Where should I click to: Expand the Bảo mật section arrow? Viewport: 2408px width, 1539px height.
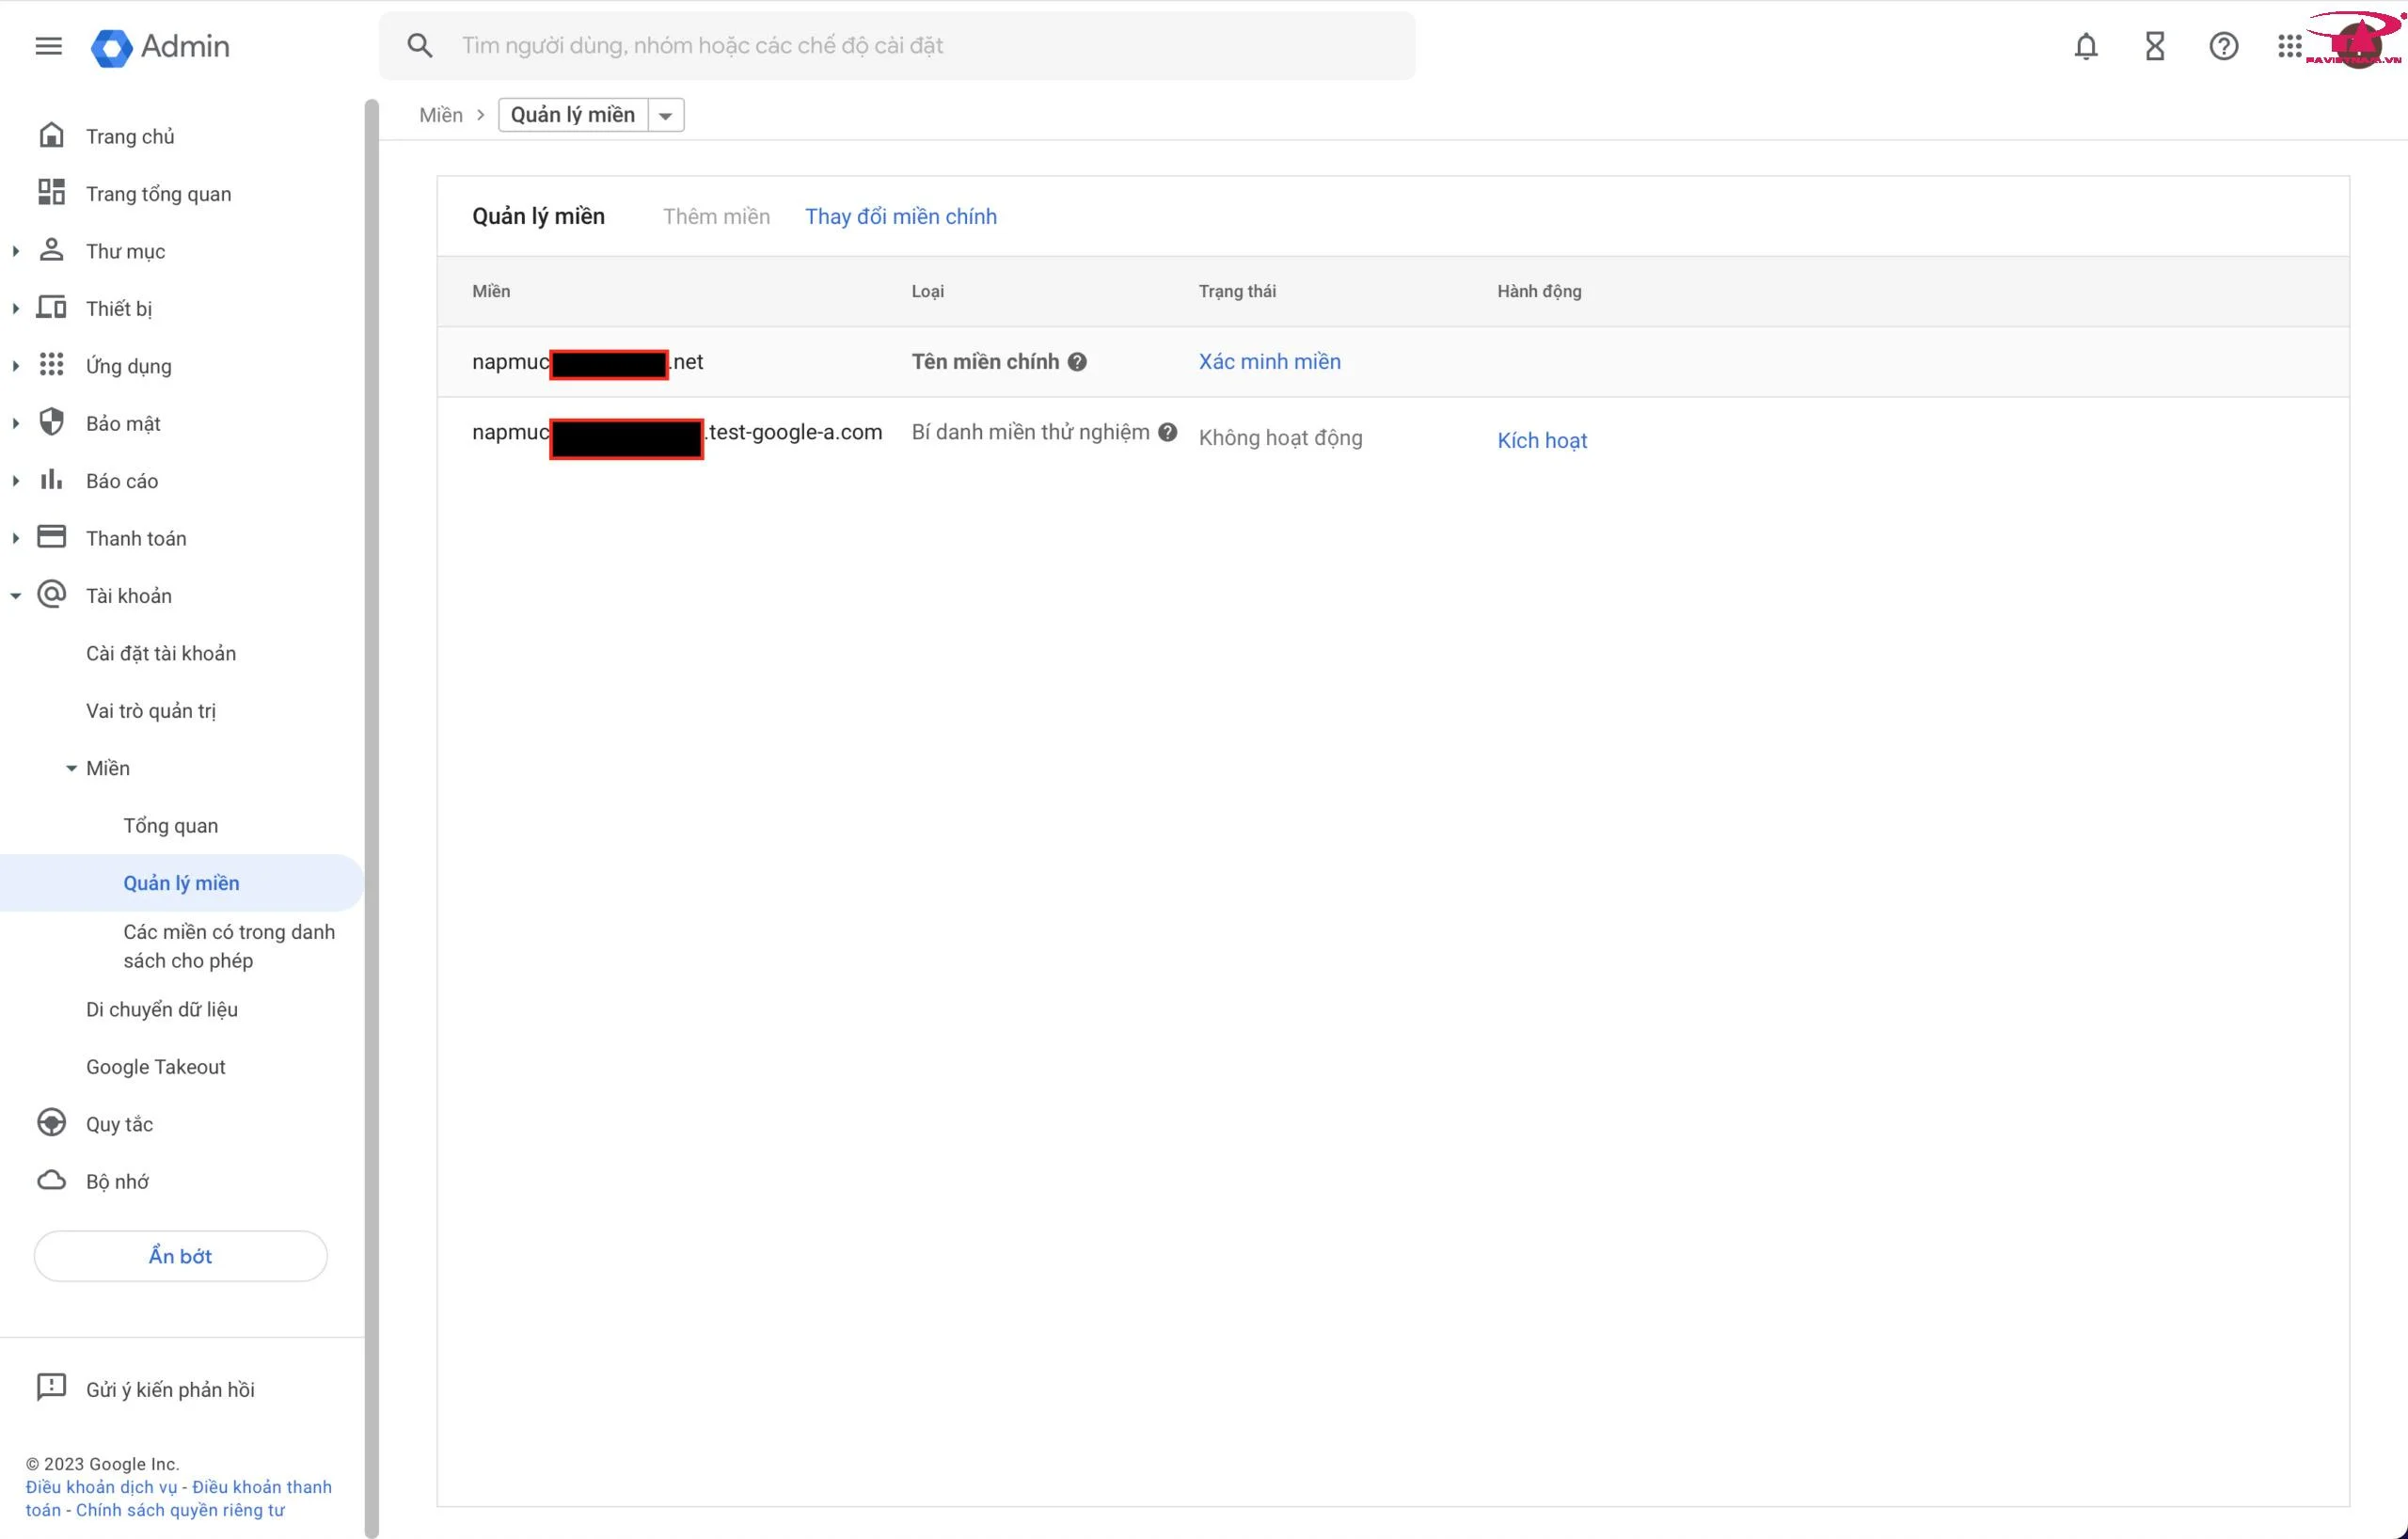tap(15, 423)
